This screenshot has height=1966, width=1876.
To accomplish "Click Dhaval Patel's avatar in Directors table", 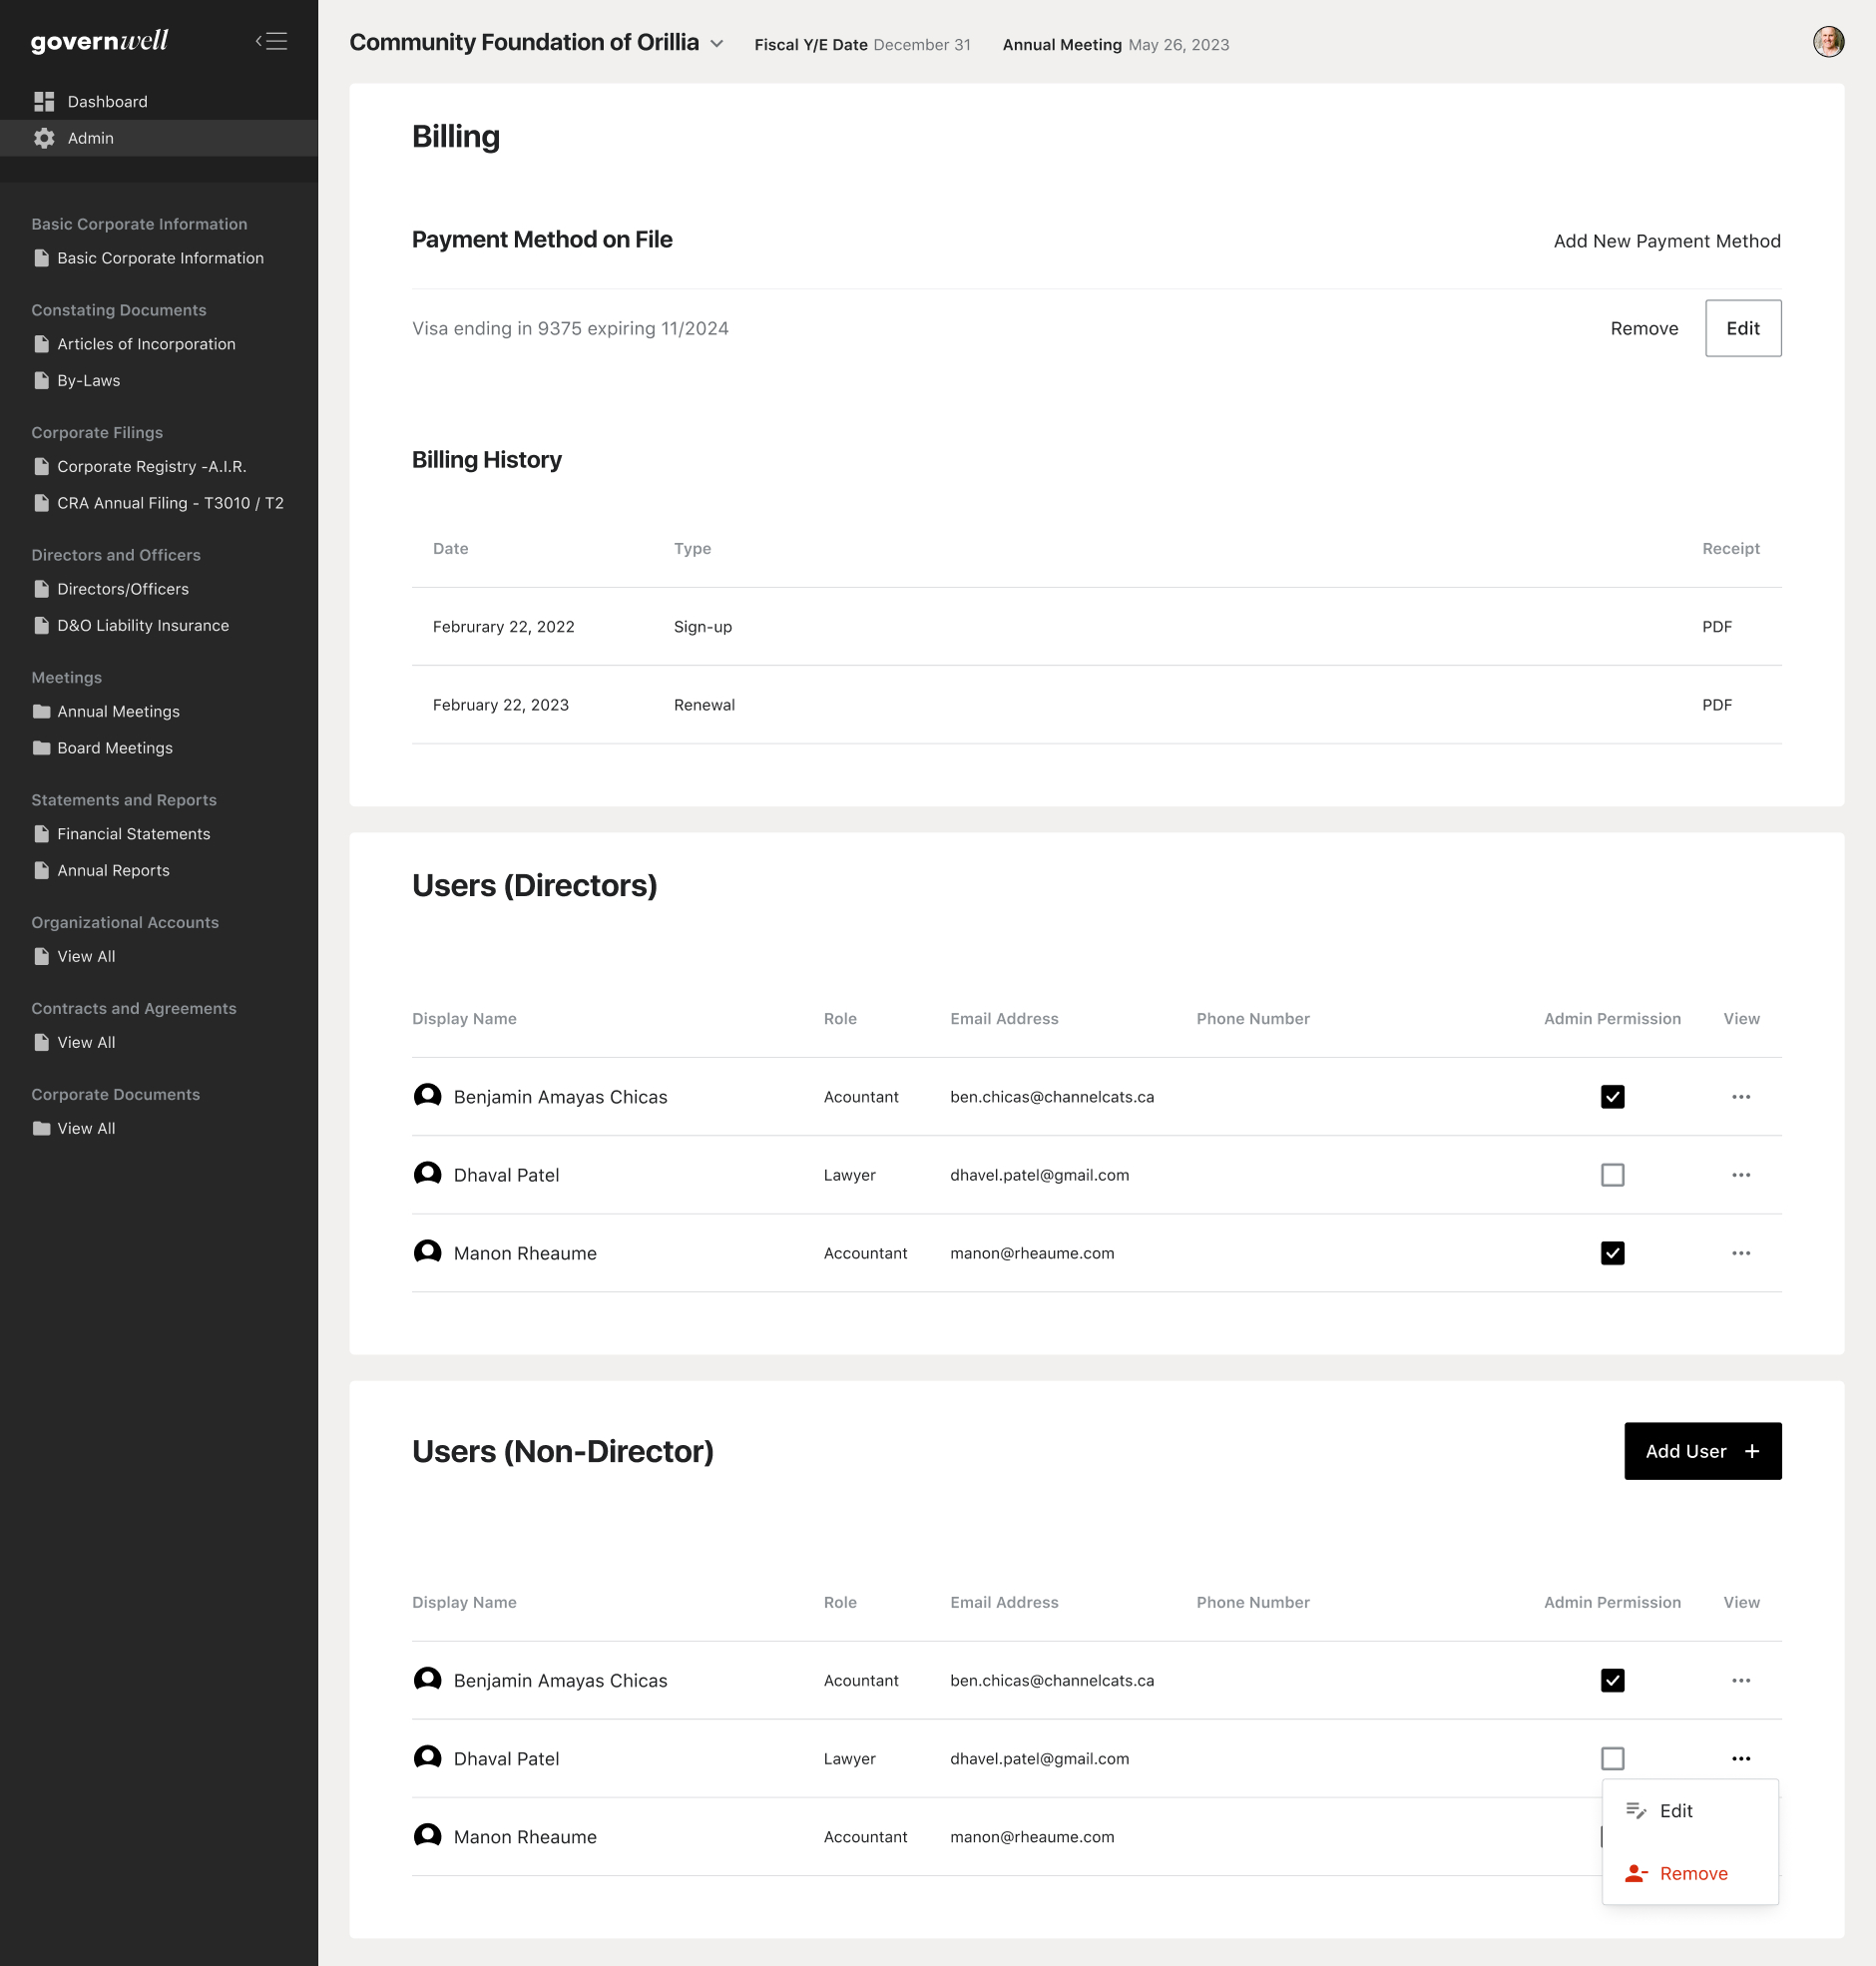I will coord(427,1174).
